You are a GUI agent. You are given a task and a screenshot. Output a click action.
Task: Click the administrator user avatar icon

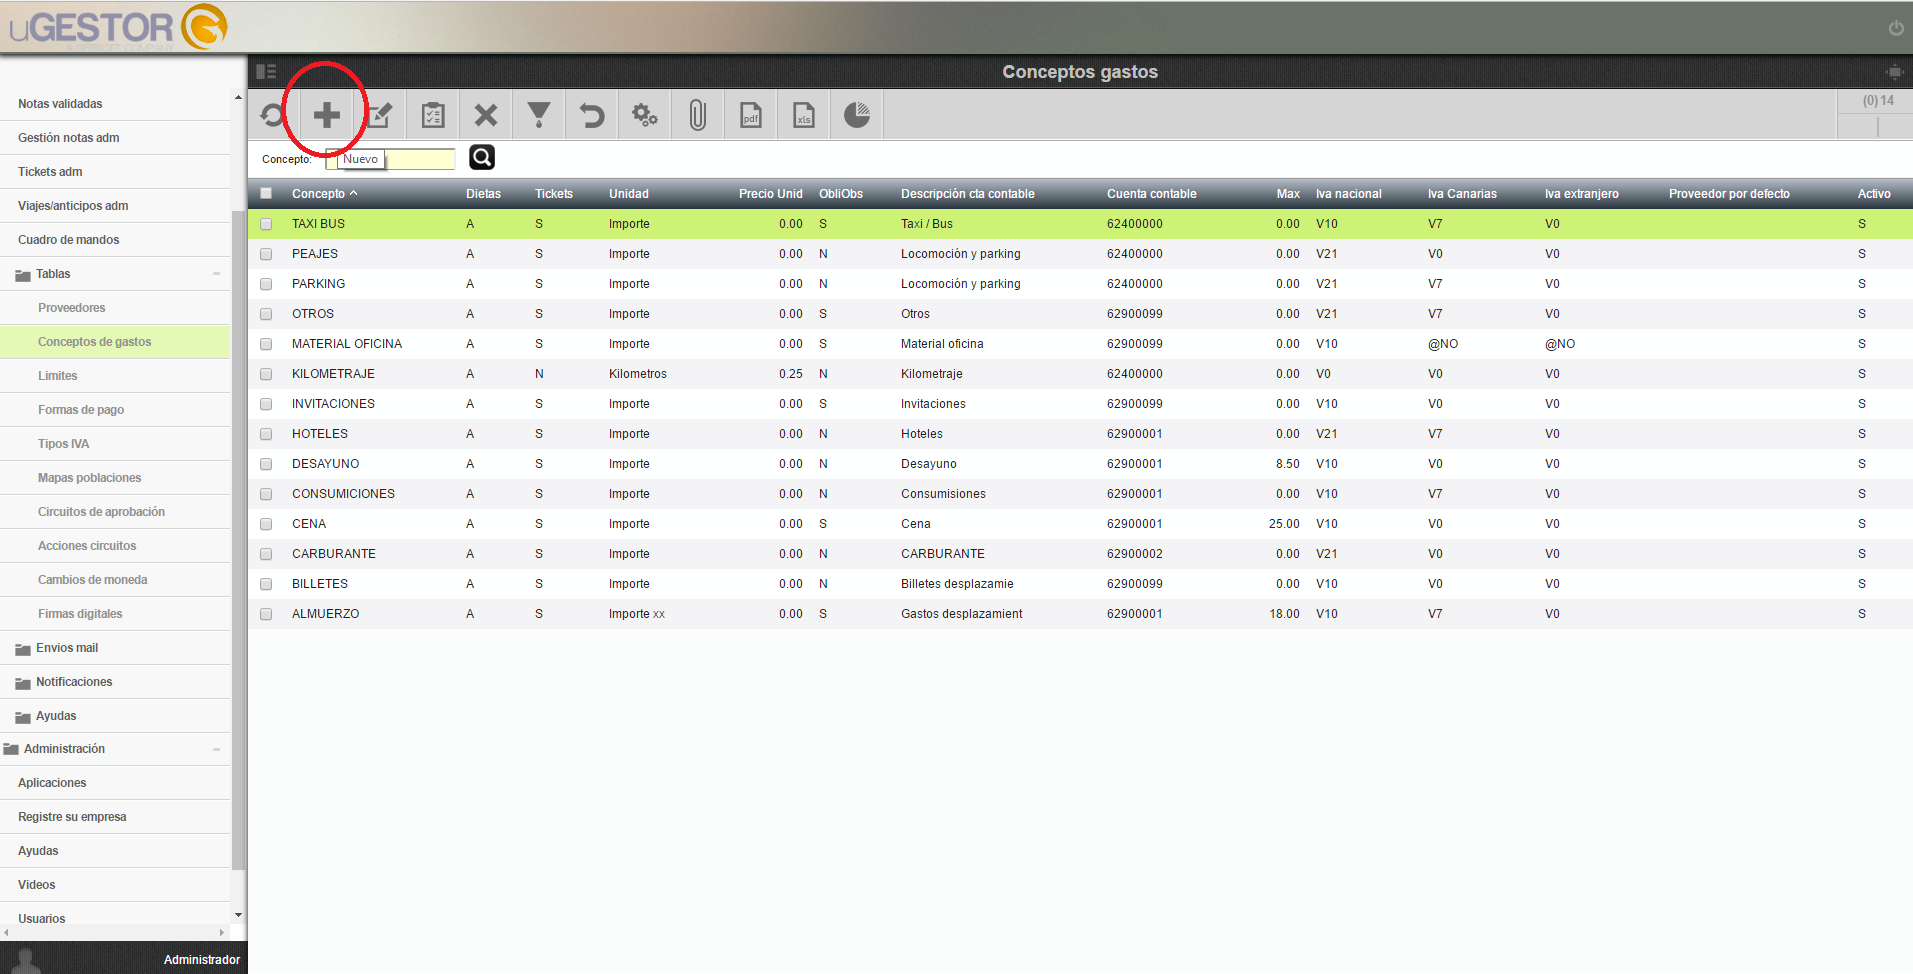coord(27,960)
